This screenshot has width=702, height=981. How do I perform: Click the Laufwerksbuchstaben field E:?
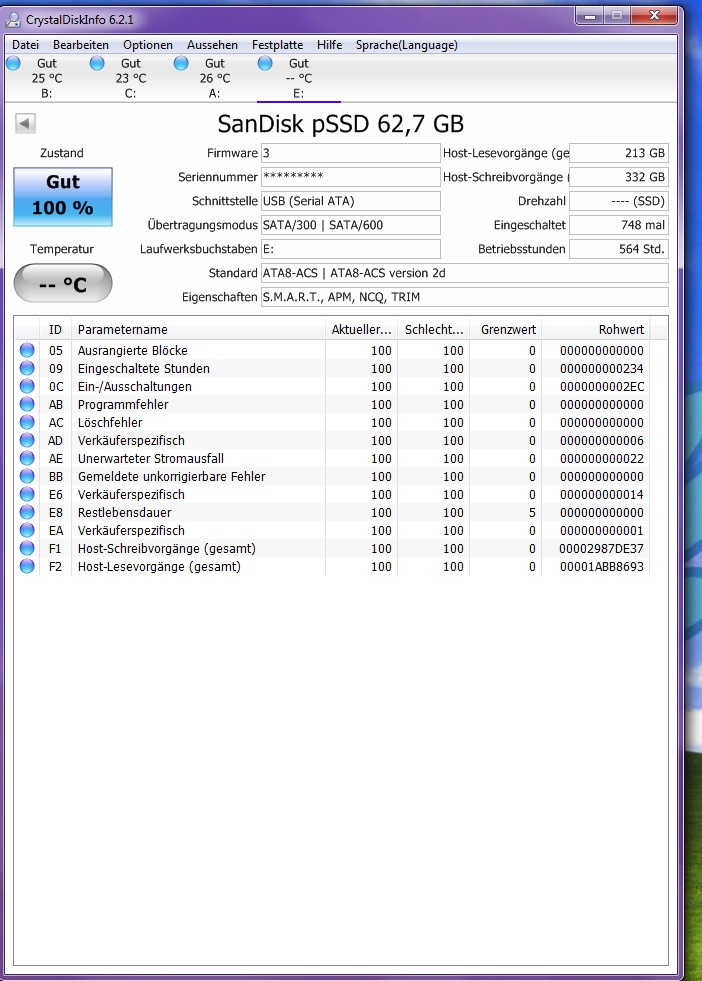(x=350, y=249)
